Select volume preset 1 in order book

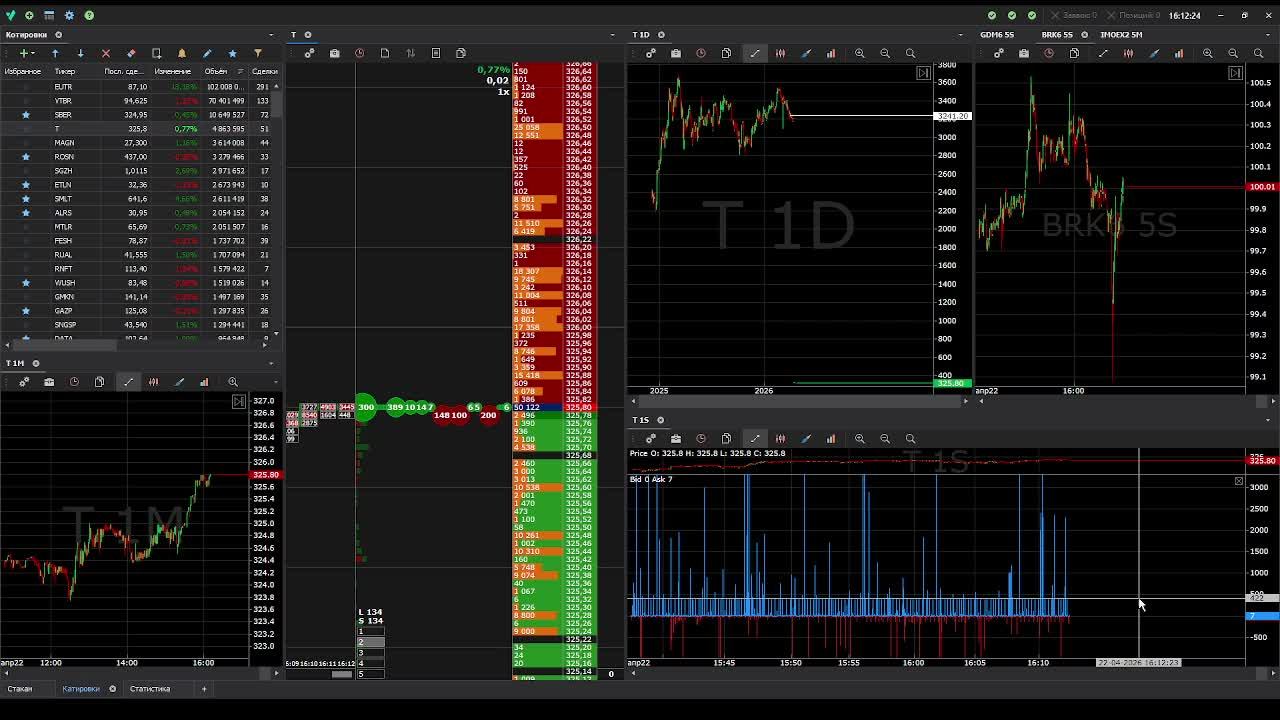[371, 632]
